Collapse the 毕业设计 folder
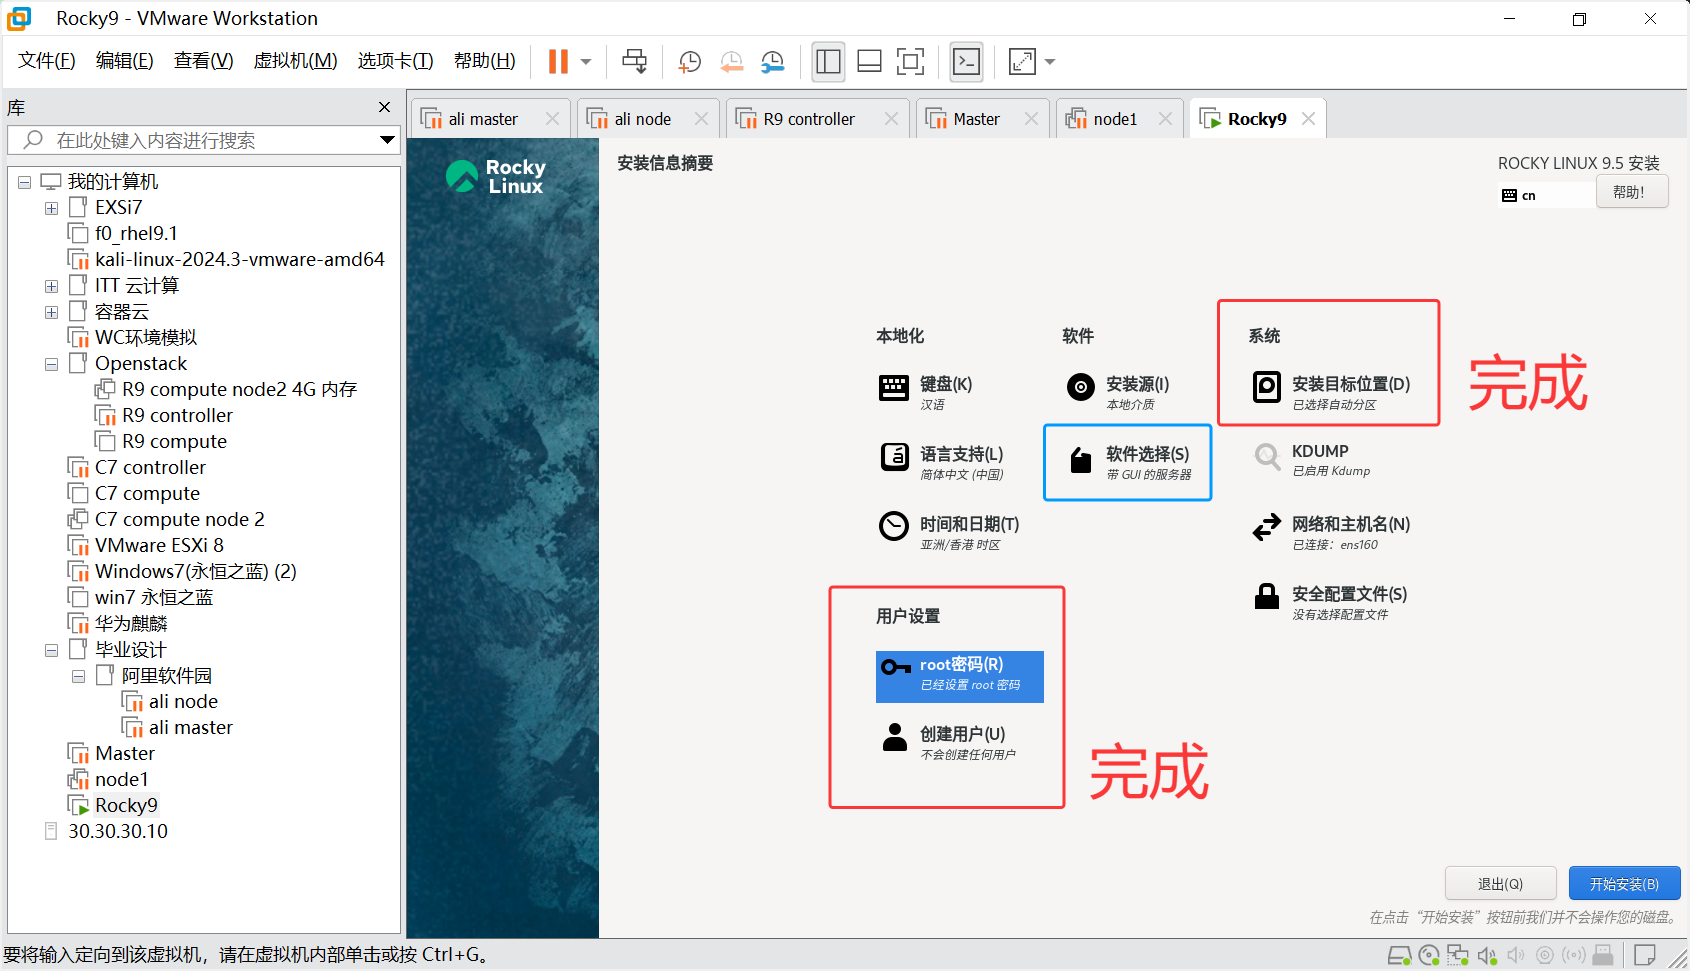1690x971 pixels. point(51,649)
